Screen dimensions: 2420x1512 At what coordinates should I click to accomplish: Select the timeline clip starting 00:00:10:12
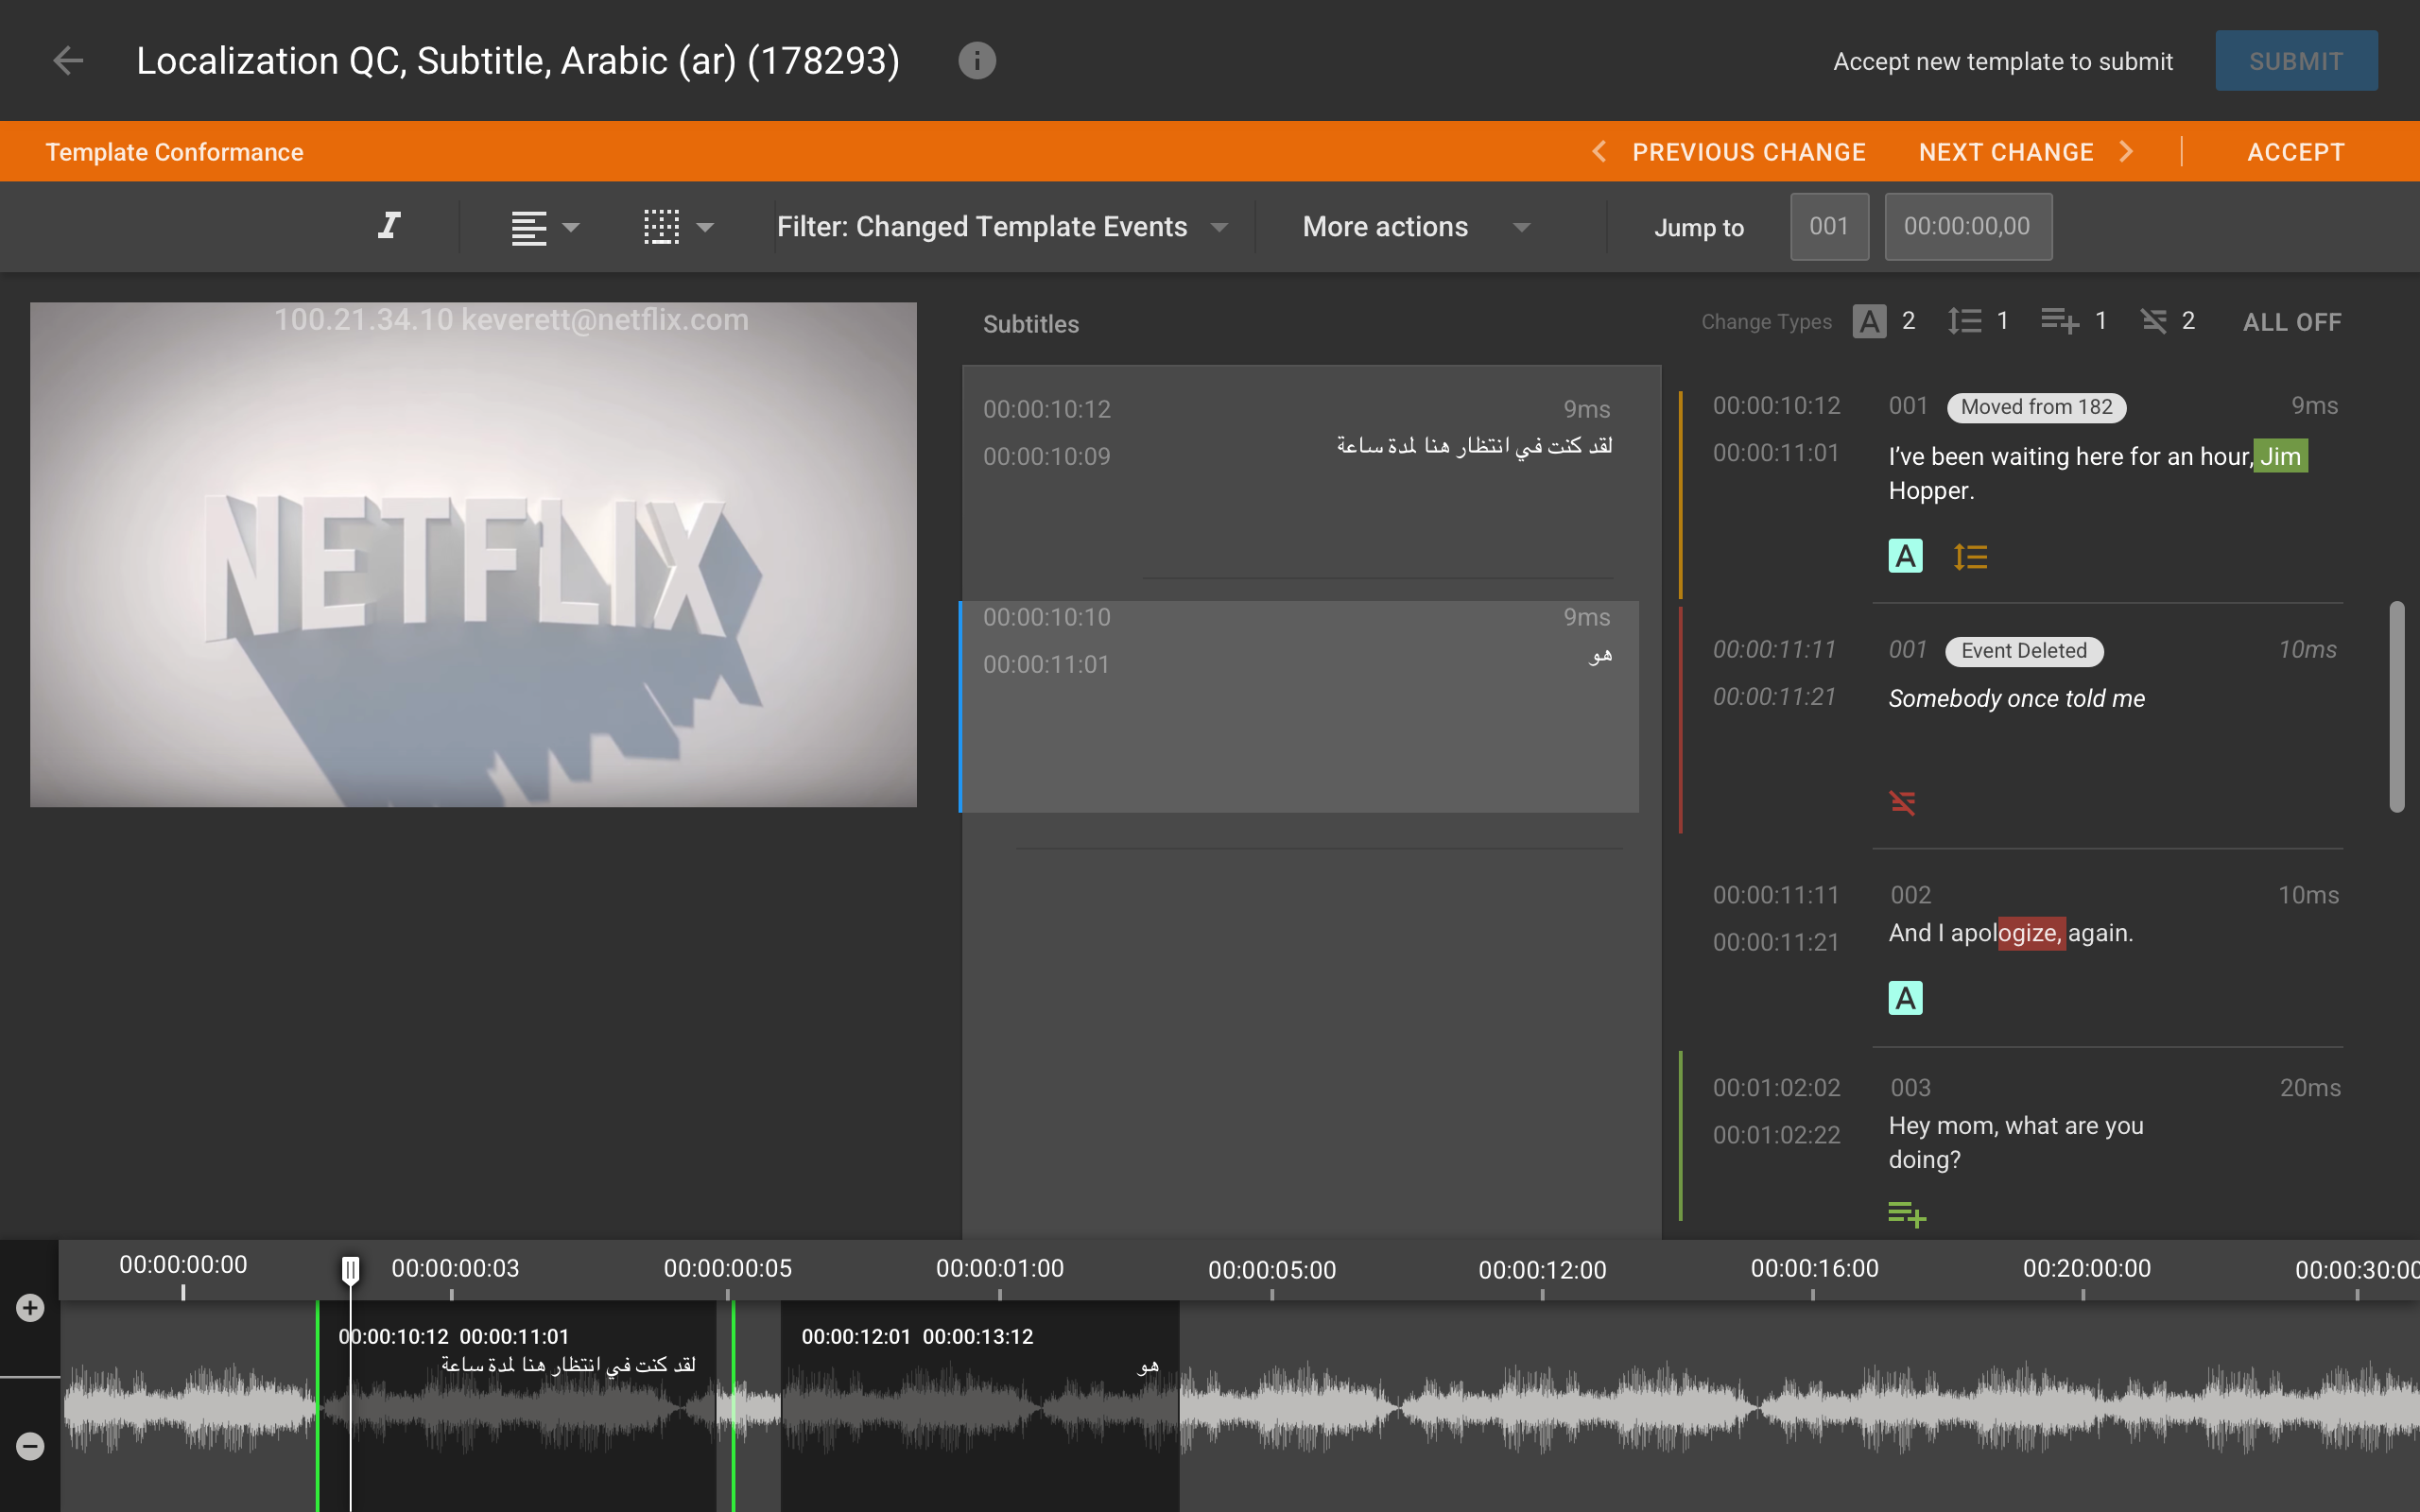pos(517,1406)
